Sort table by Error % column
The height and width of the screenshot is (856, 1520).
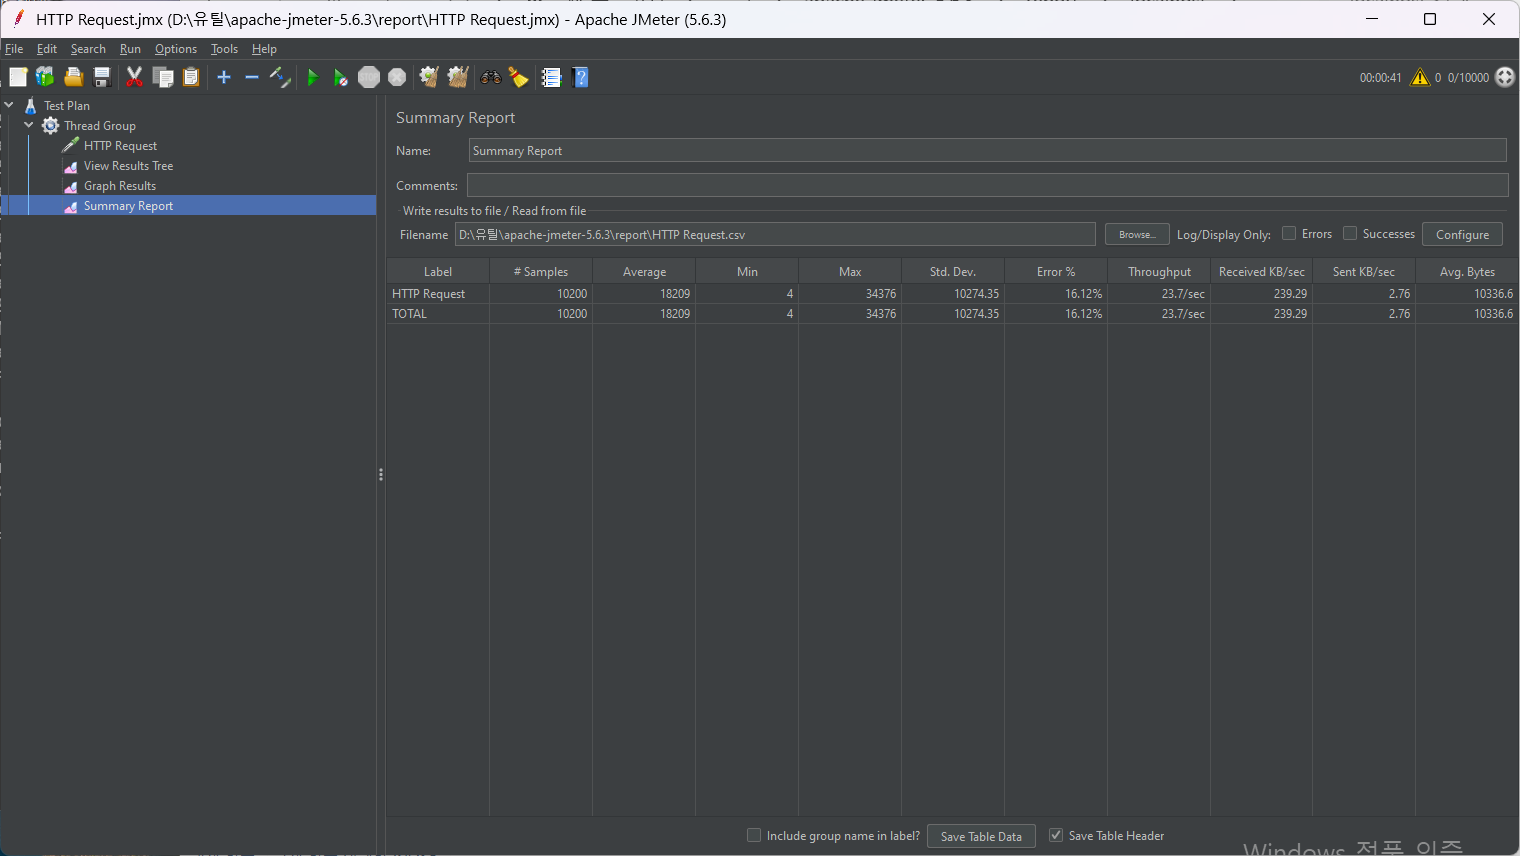point(1056,272)
